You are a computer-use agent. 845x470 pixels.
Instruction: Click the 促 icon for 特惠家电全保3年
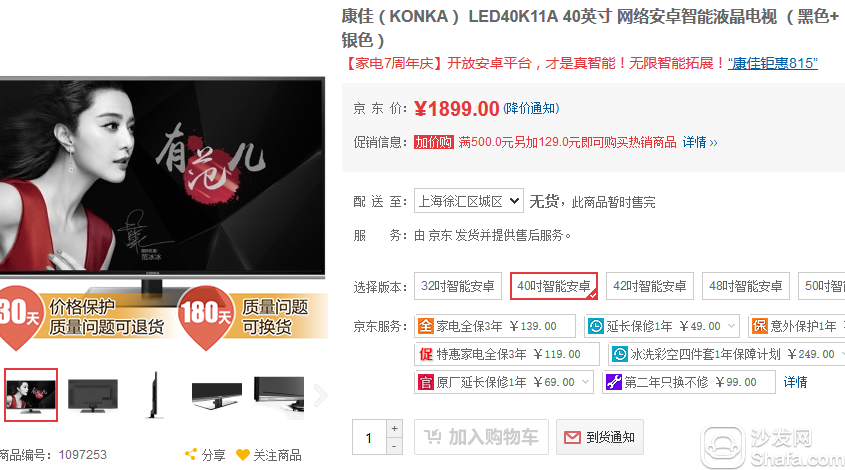tap(425, 354)
